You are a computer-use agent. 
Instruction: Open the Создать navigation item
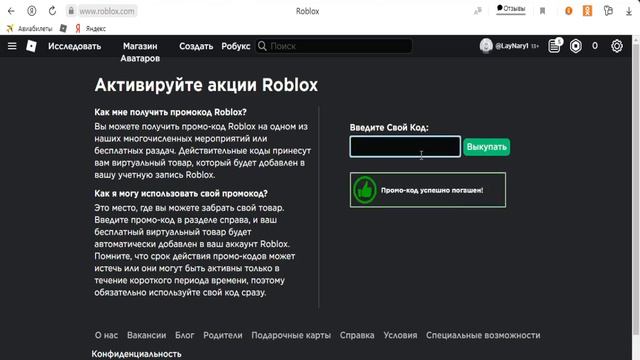(x=196, y=46)
